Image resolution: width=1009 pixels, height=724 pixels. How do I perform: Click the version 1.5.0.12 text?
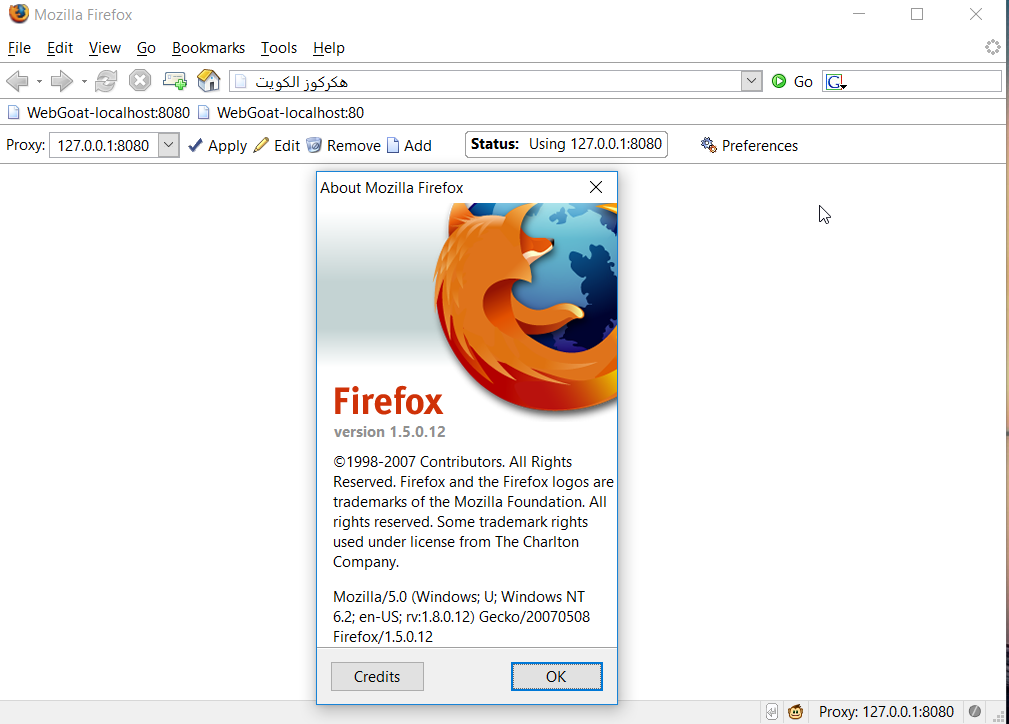(x=389, y=432)
